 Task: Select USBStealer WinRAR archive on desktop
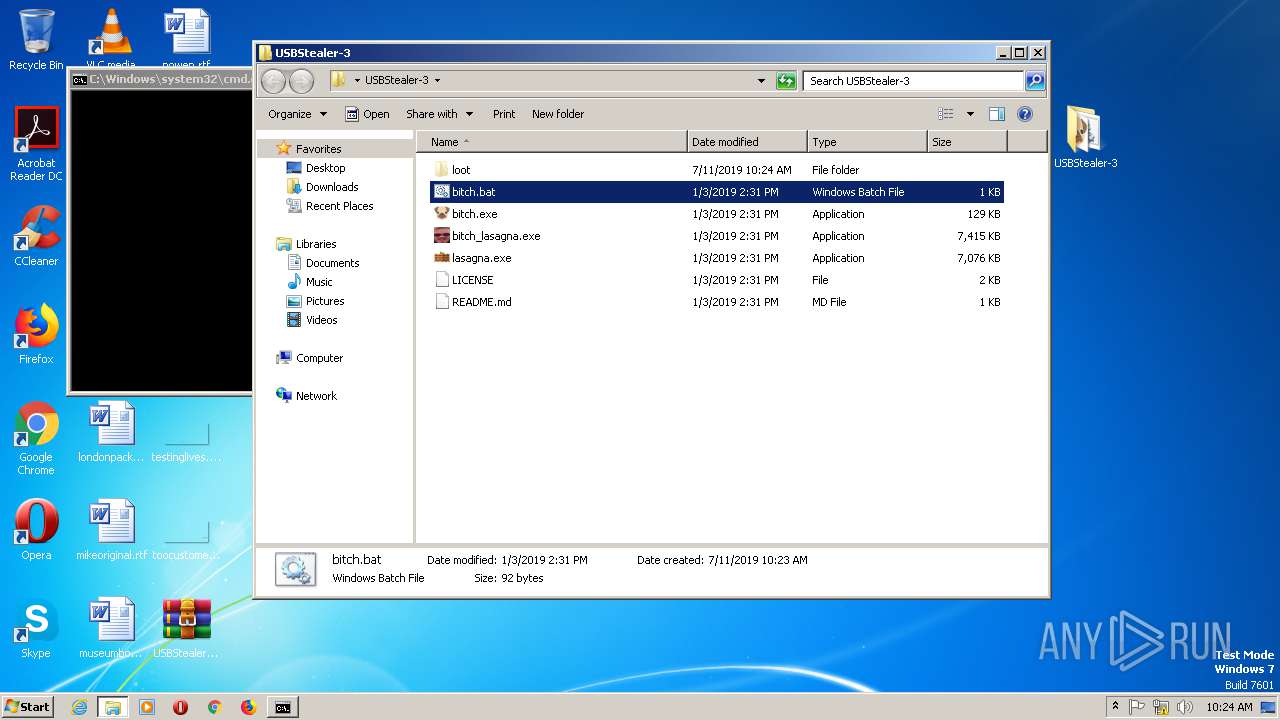[187, 628]
